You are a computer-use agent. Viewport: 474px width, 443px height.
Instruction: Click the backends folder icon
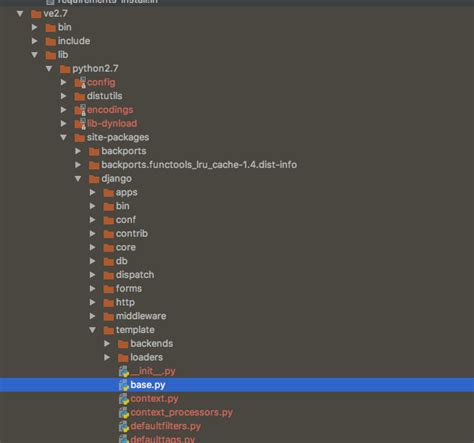click(123, 344)
